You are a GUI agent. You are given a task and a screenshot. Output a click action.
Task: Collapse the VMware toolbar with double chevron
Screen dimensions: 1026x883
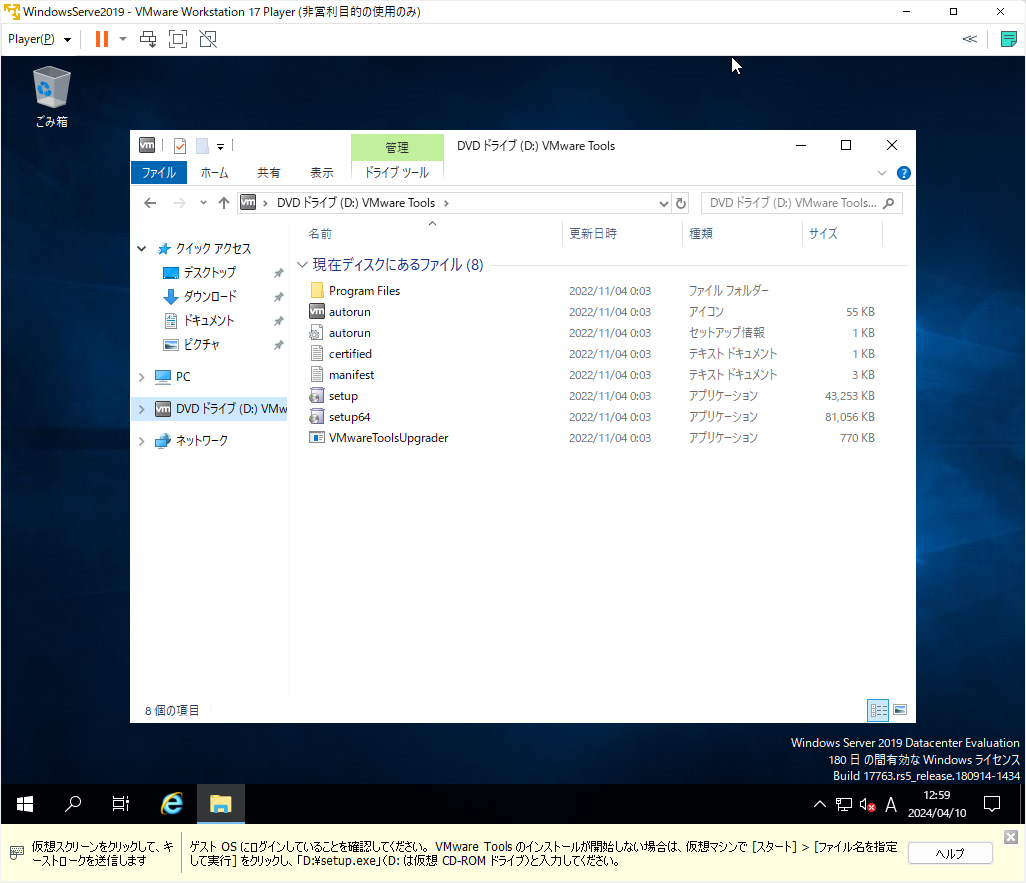click(x=970, y=39)
